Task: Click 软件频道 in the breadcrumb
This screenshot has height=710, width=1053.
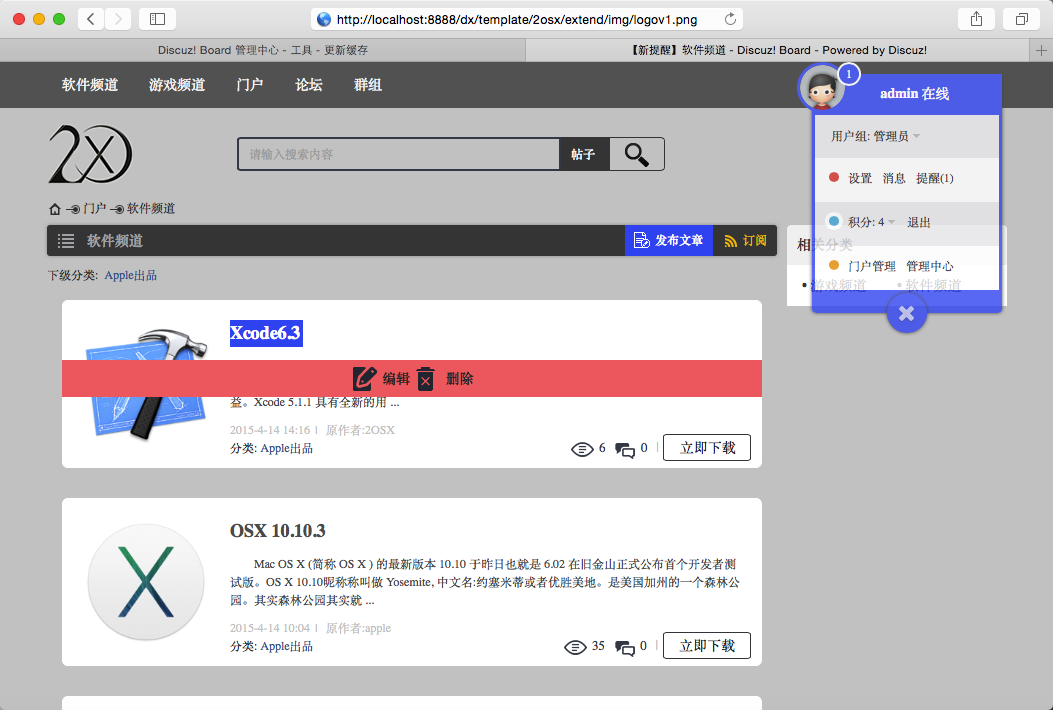Action: pos(151,208)
